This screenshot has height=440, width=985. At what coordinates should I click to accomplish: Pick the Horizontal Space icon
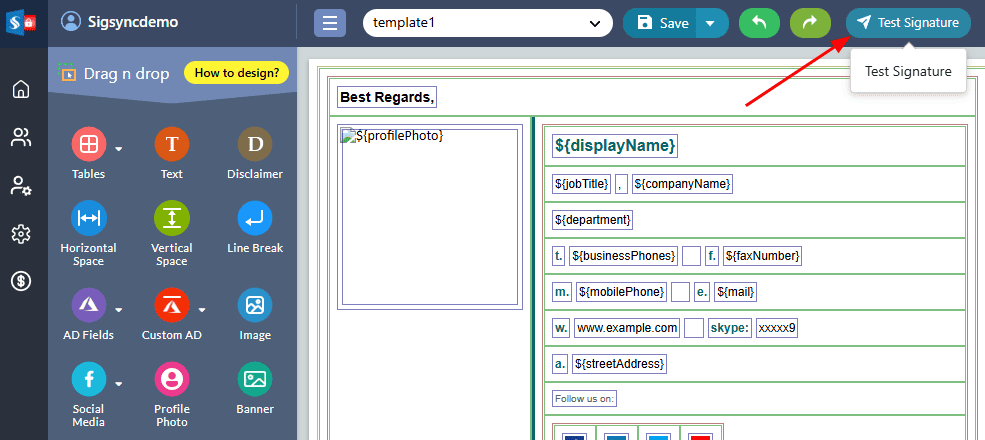[x=88, y=218]
